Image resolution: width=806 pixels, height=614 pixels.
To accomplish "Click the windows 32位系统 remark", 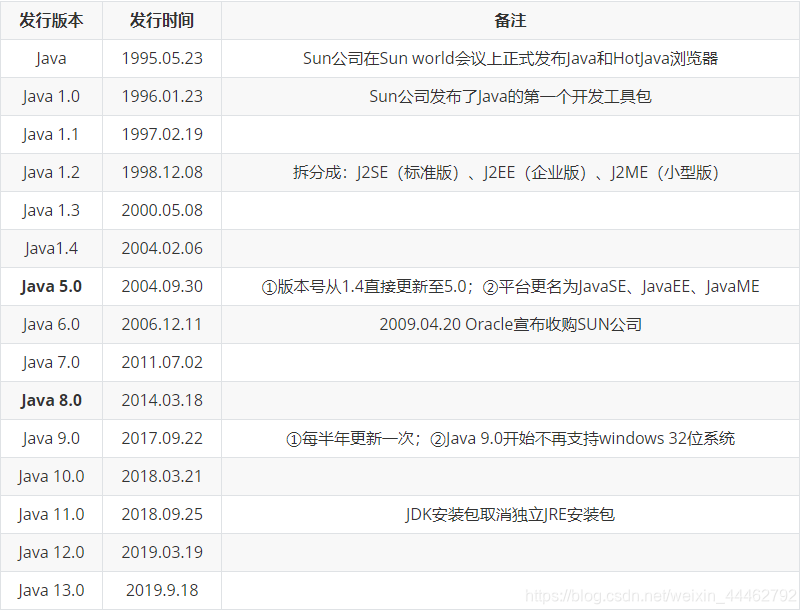I will [510, 439].
